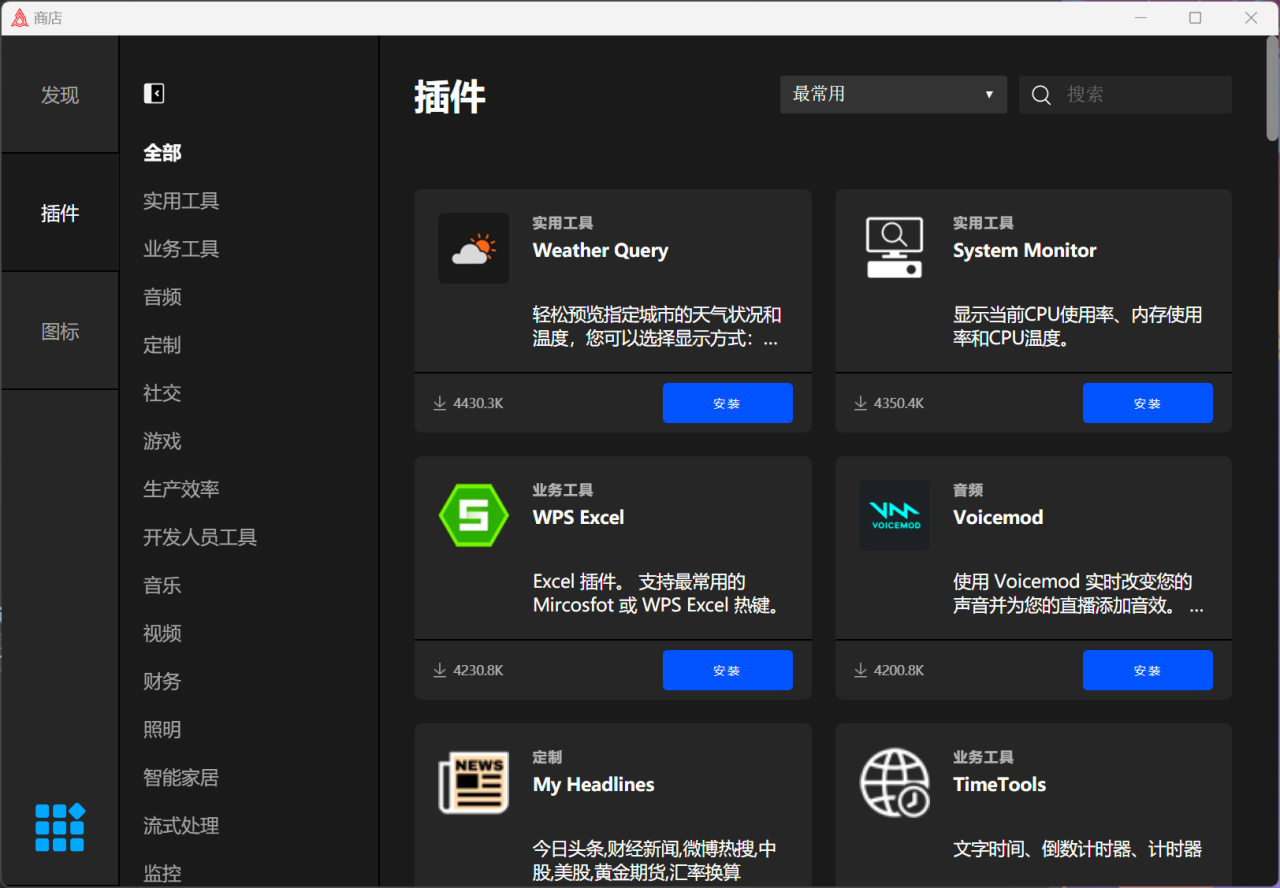Select the 生产效率 category
The image size is (1280, 888).
(x=181, y=488)
